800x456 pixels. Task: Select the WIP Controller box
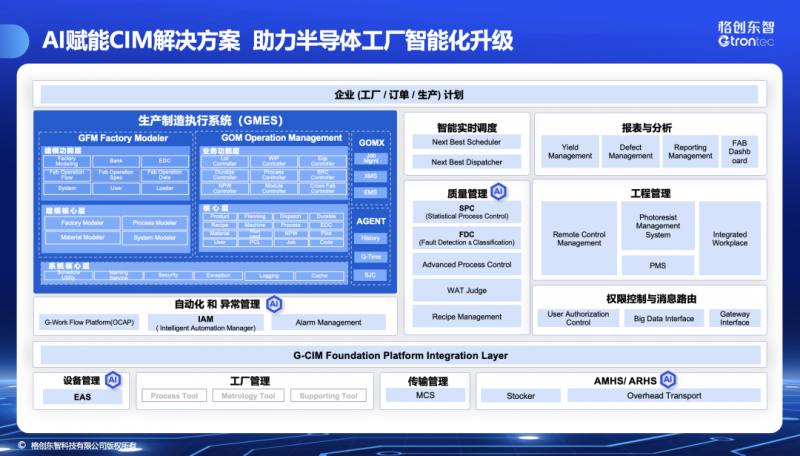[x=274, y=161]
